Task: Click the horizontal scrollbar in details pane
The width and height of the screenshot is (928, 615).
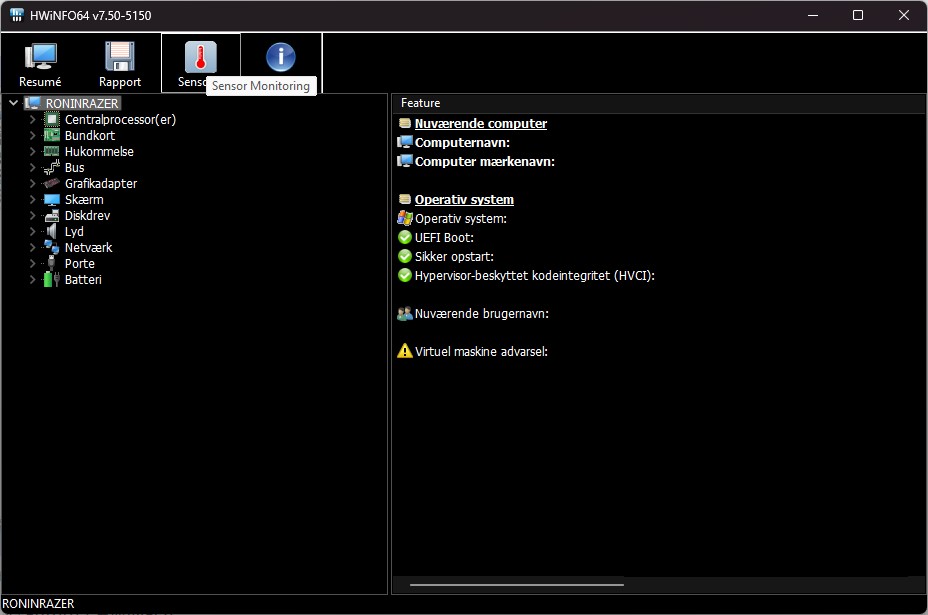Action: (x=516, y=584)
